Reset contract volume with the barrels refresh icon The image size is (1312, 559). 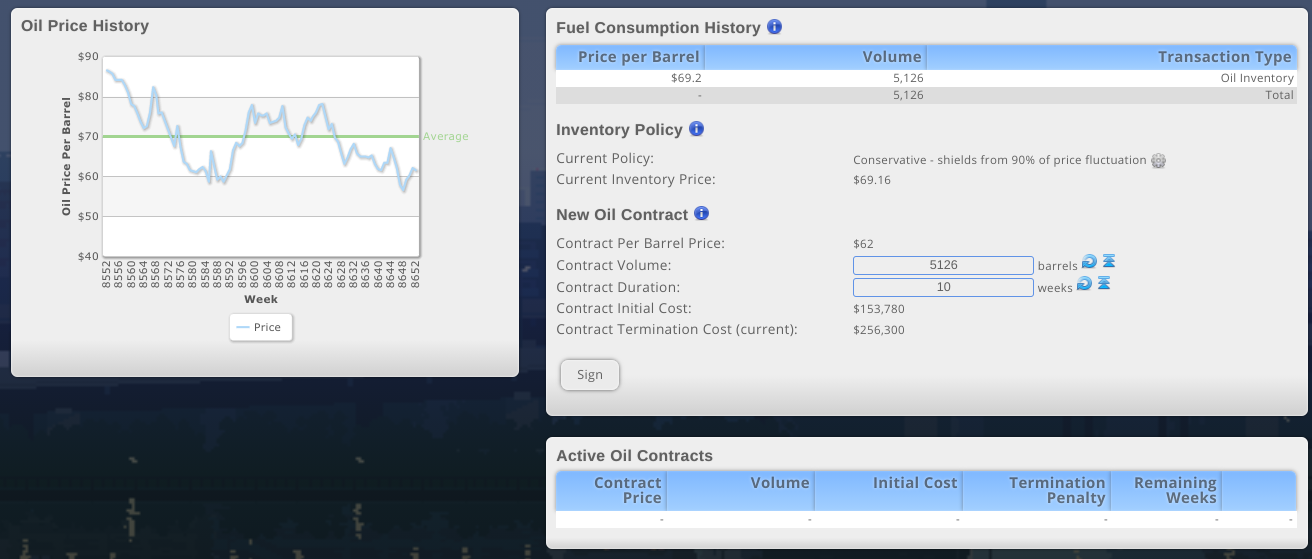tap(1090, 262)
